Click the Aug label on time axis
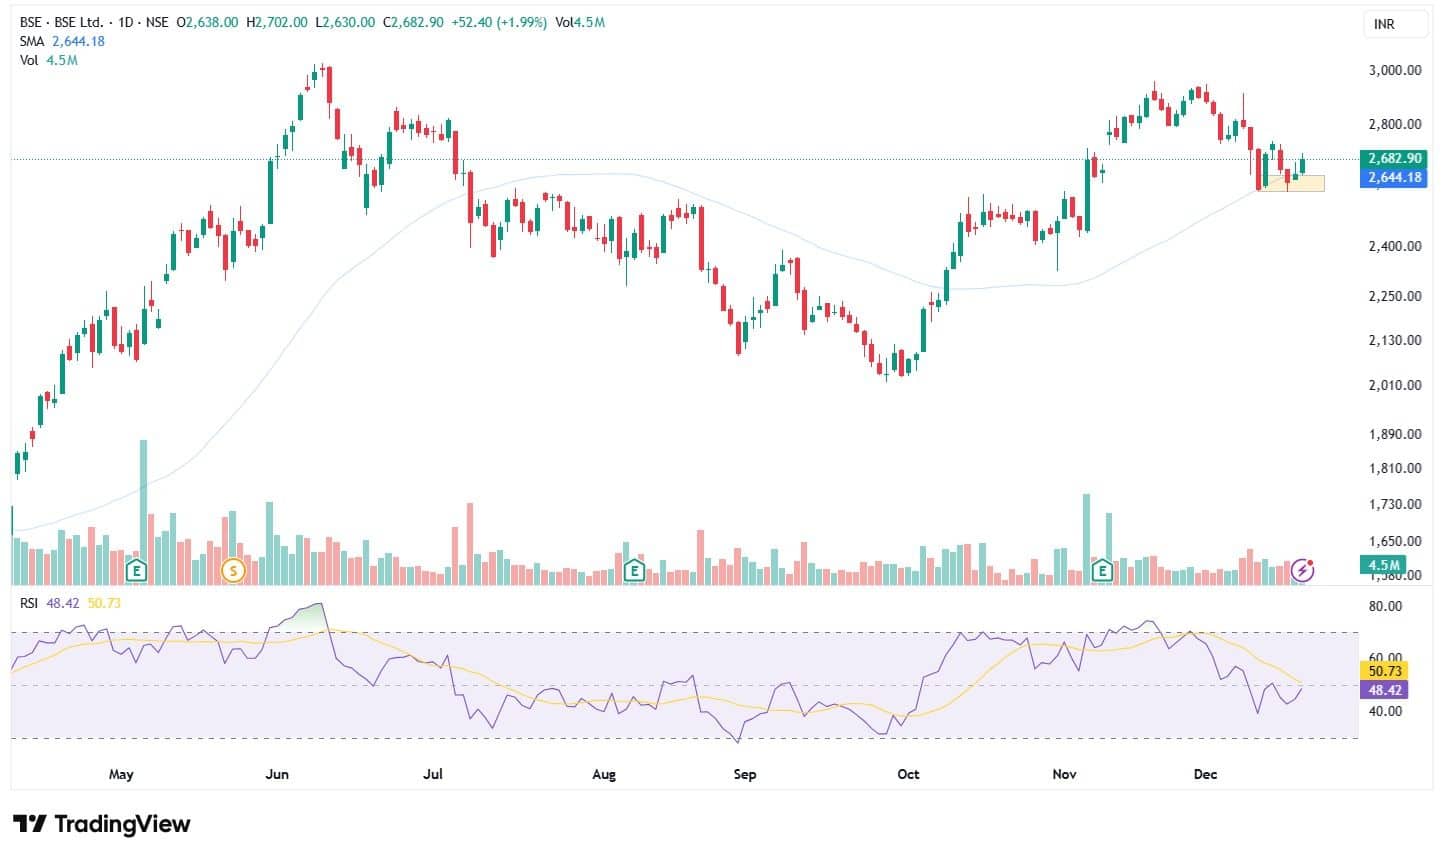Screen dimensions: 1444x858 click(x=604, y=774)
